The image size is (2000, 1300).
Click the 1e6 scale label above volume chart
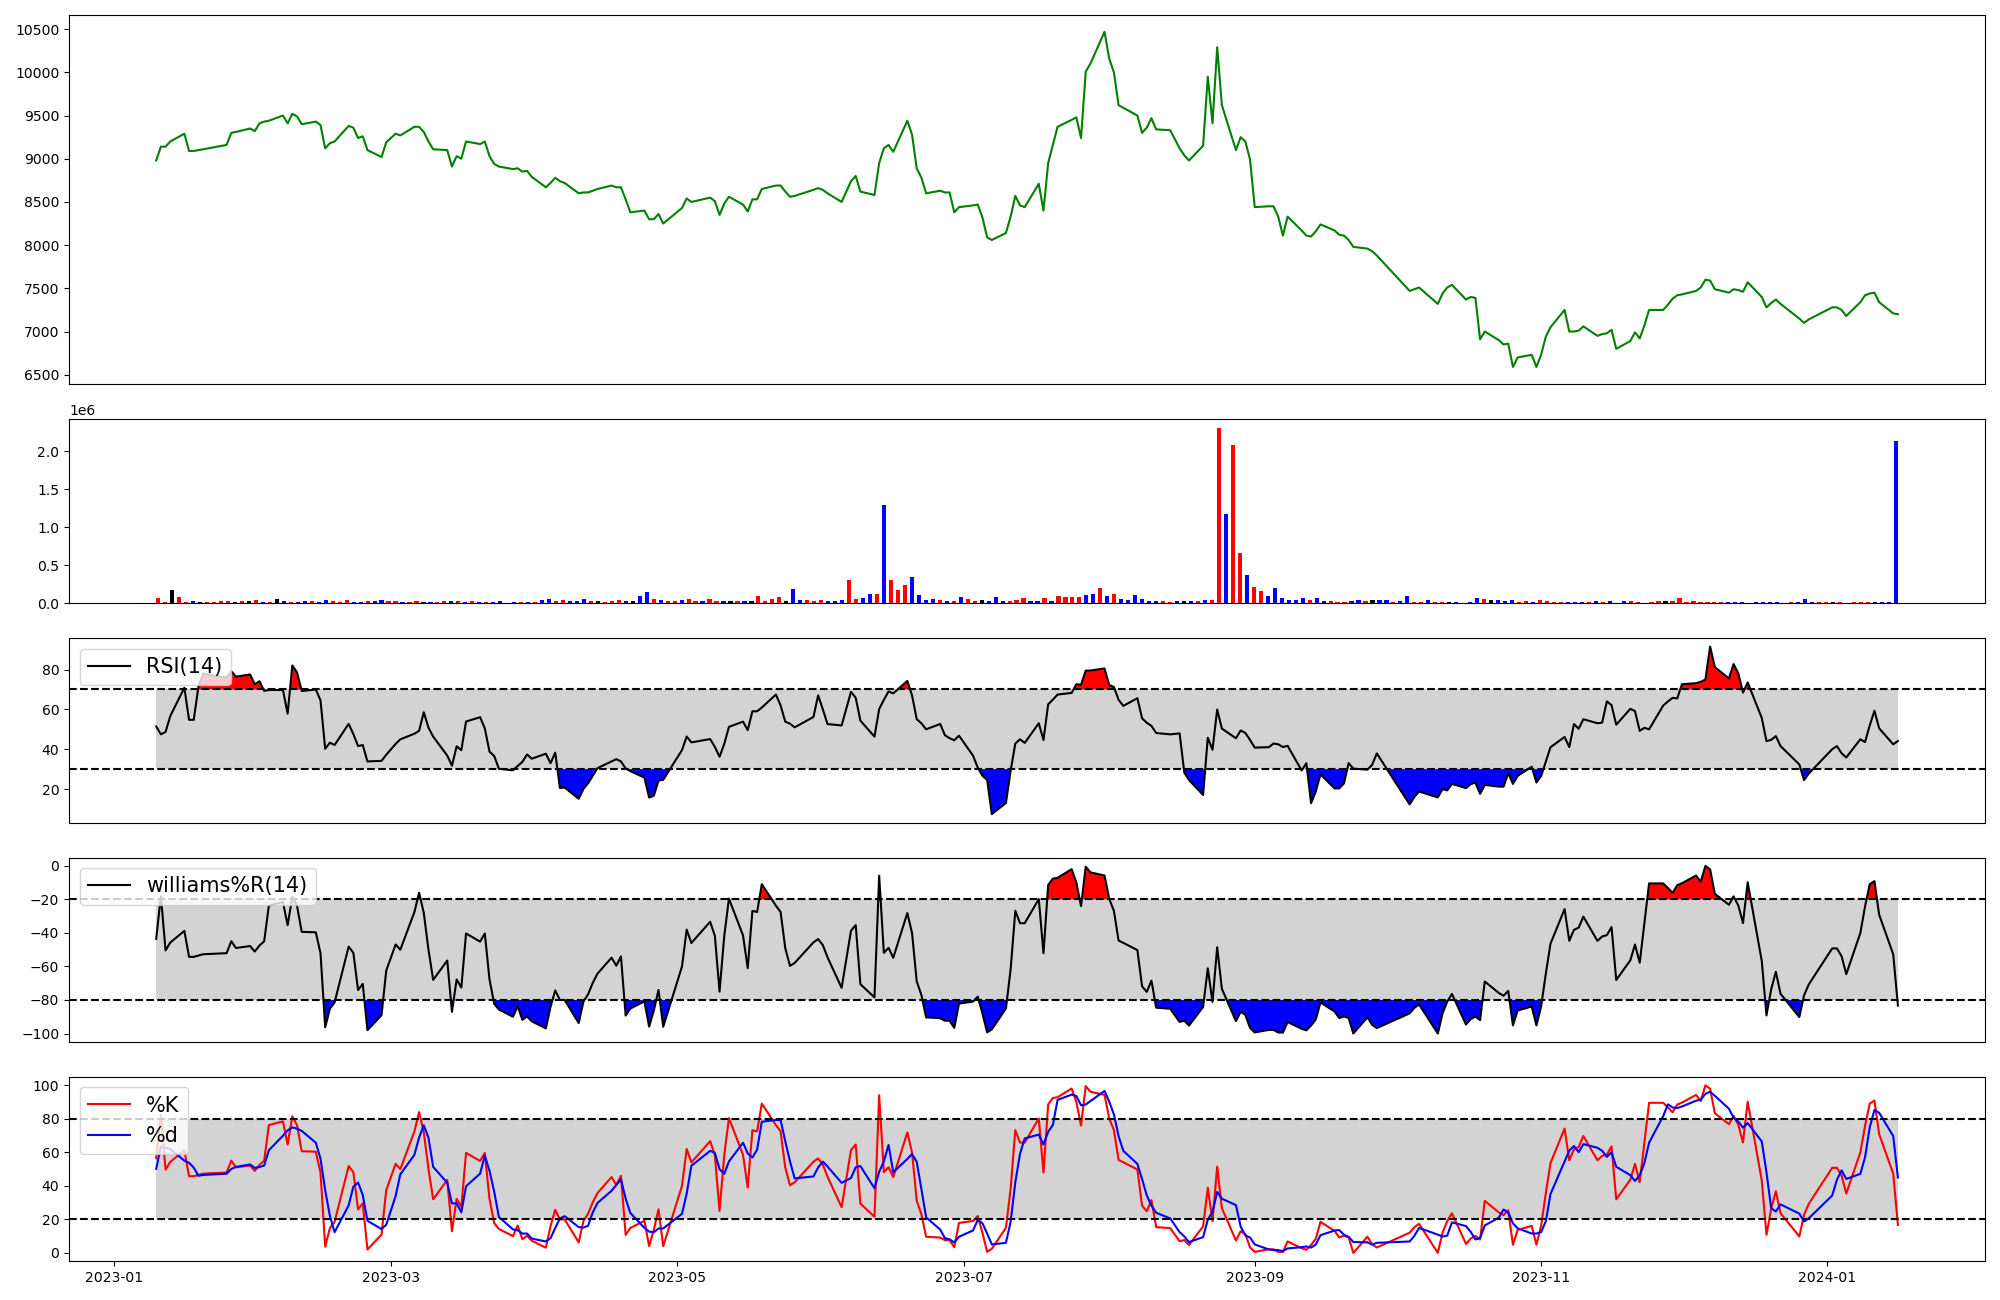pos(82,411)
